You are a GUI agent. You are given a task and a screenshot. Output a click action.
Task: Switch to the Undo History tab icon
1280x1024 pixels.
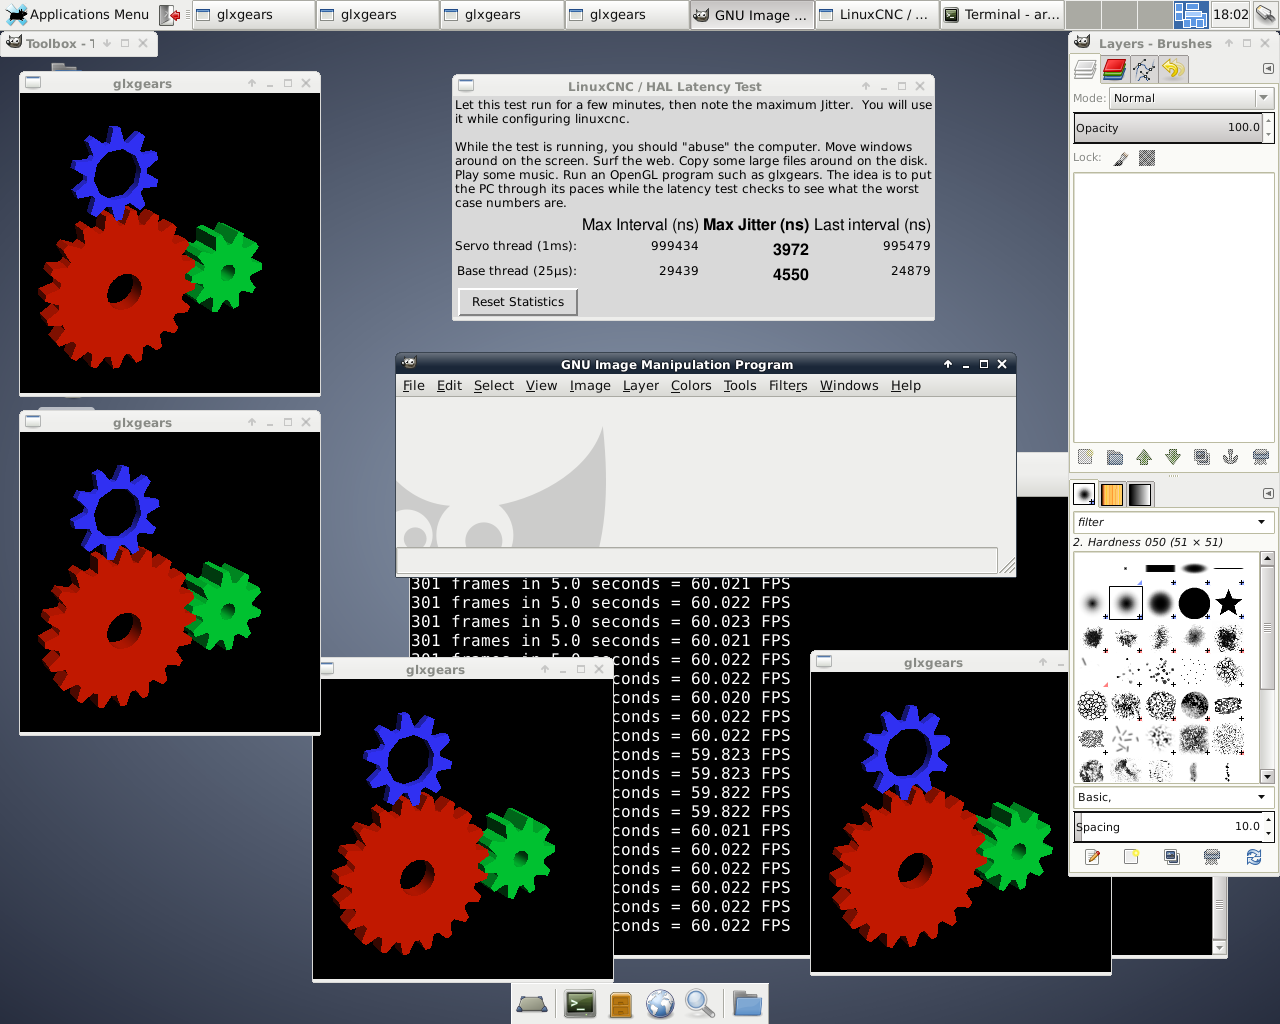tap(1172, 69)
